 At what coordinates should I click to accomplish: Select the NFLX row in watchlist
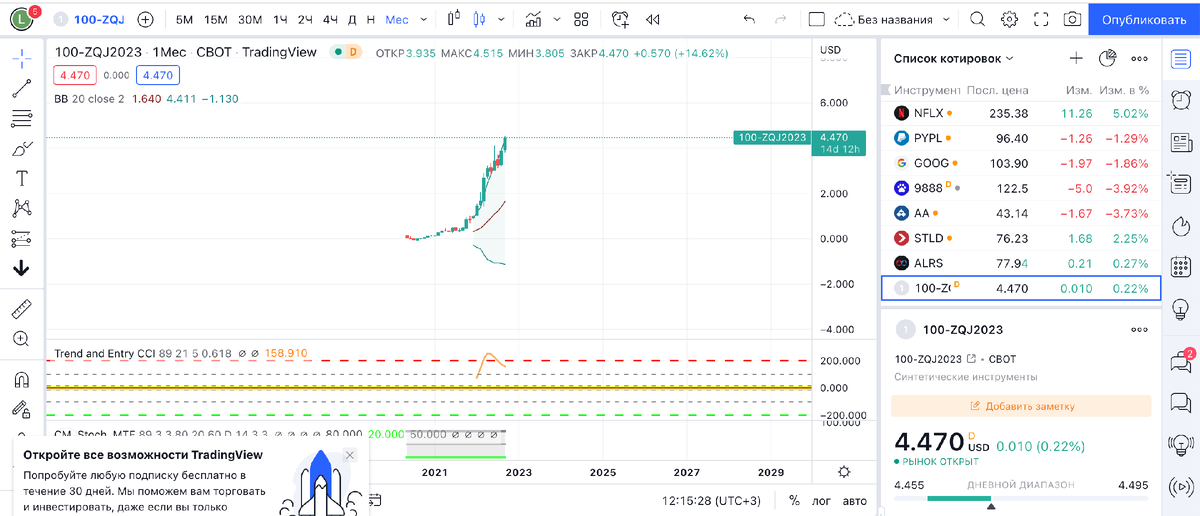pyautogui.click(x=1021, y=113)
